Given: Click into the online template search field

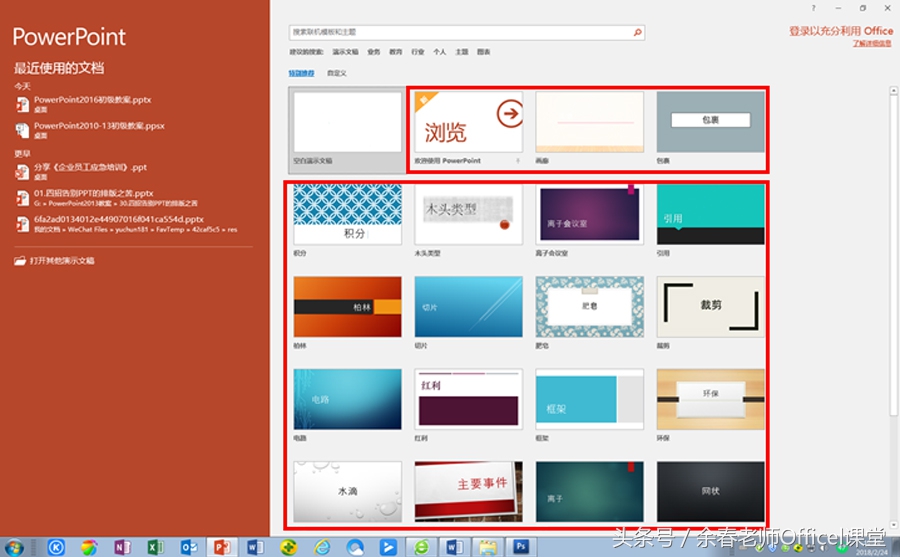Looking at the screenshot, I should coord(461,32).
